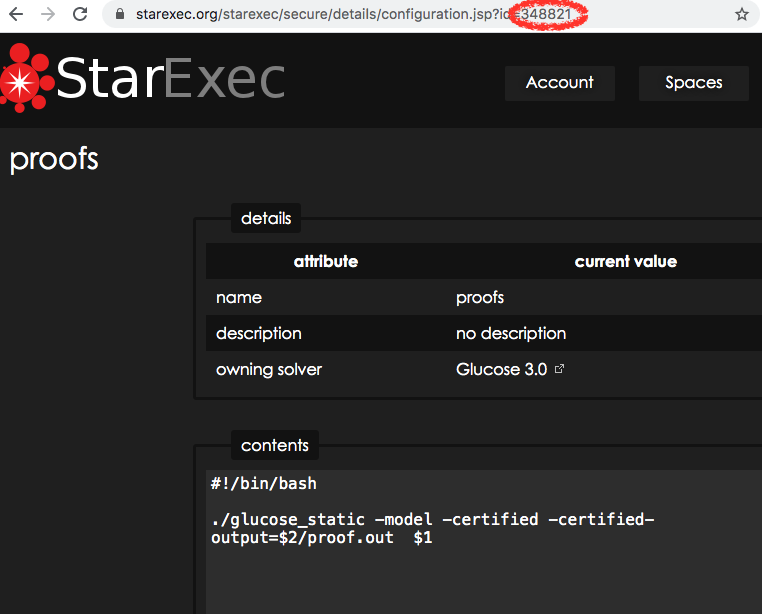The width and height of the screenshot is (762, 614).
Task: Click external link icon beside Glucose 3.0
Action: pyautogui.click(x=559, y=369)
